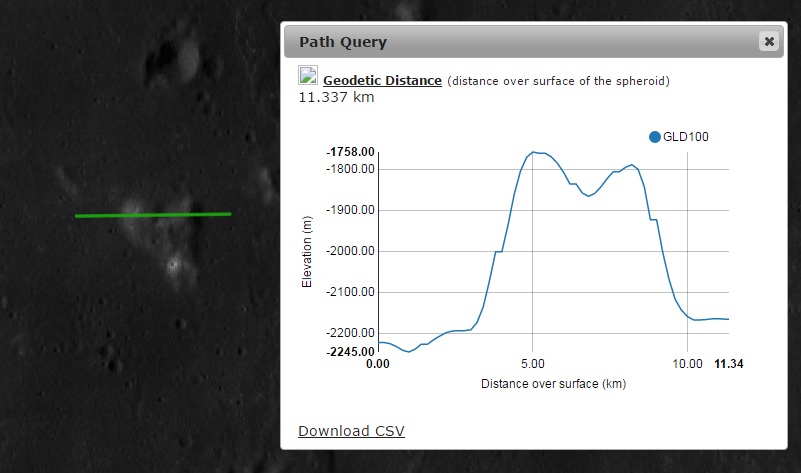Click the broken image icon beside Geodetic Distance
The image size is (801, 473).
(308, 75)
